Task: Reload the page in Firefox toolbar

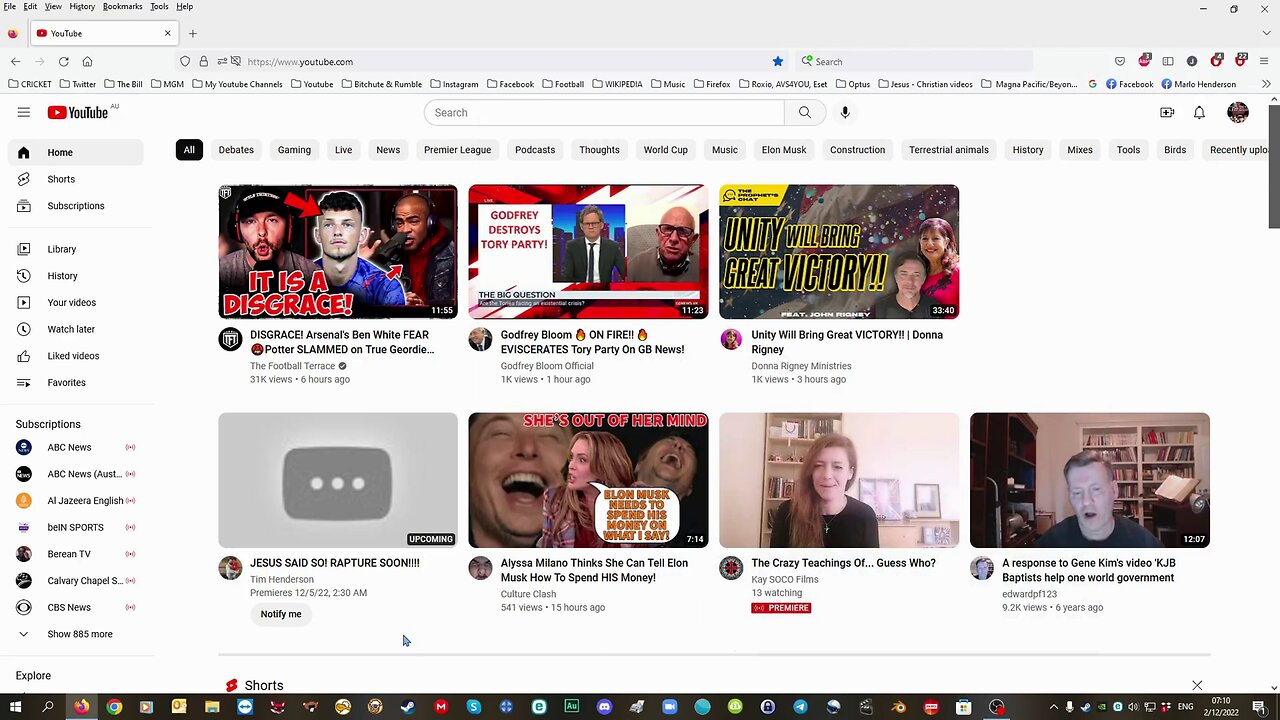Action: pos(63,62)
